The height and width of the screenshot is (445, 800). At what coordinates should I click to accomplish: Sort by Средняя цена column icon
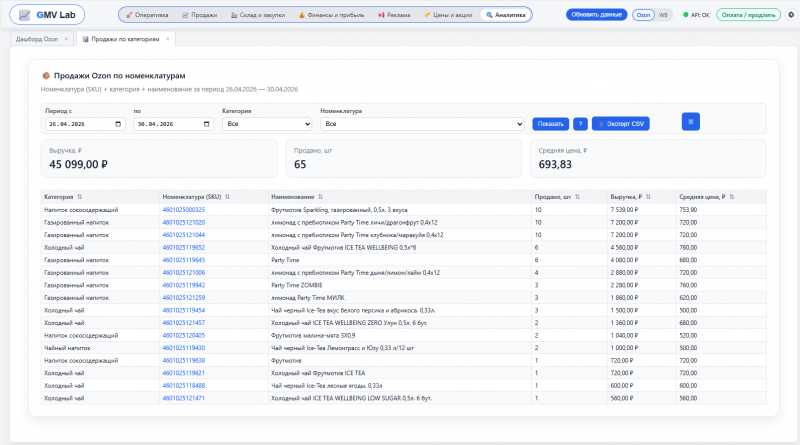(x=732, y=197)
